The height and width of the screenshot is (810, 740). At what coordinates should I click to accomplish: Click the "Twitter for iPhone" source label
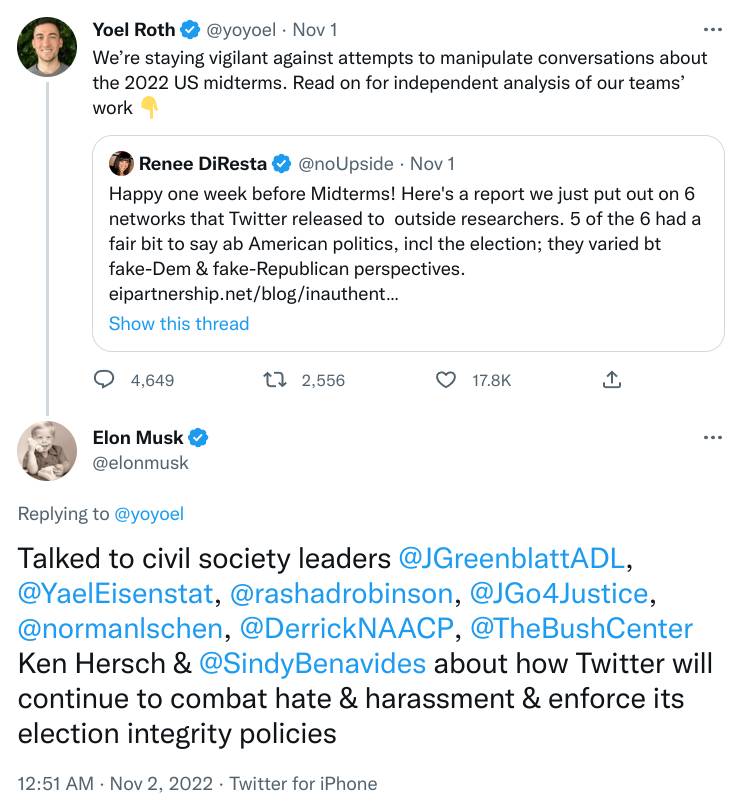point(303,784)
